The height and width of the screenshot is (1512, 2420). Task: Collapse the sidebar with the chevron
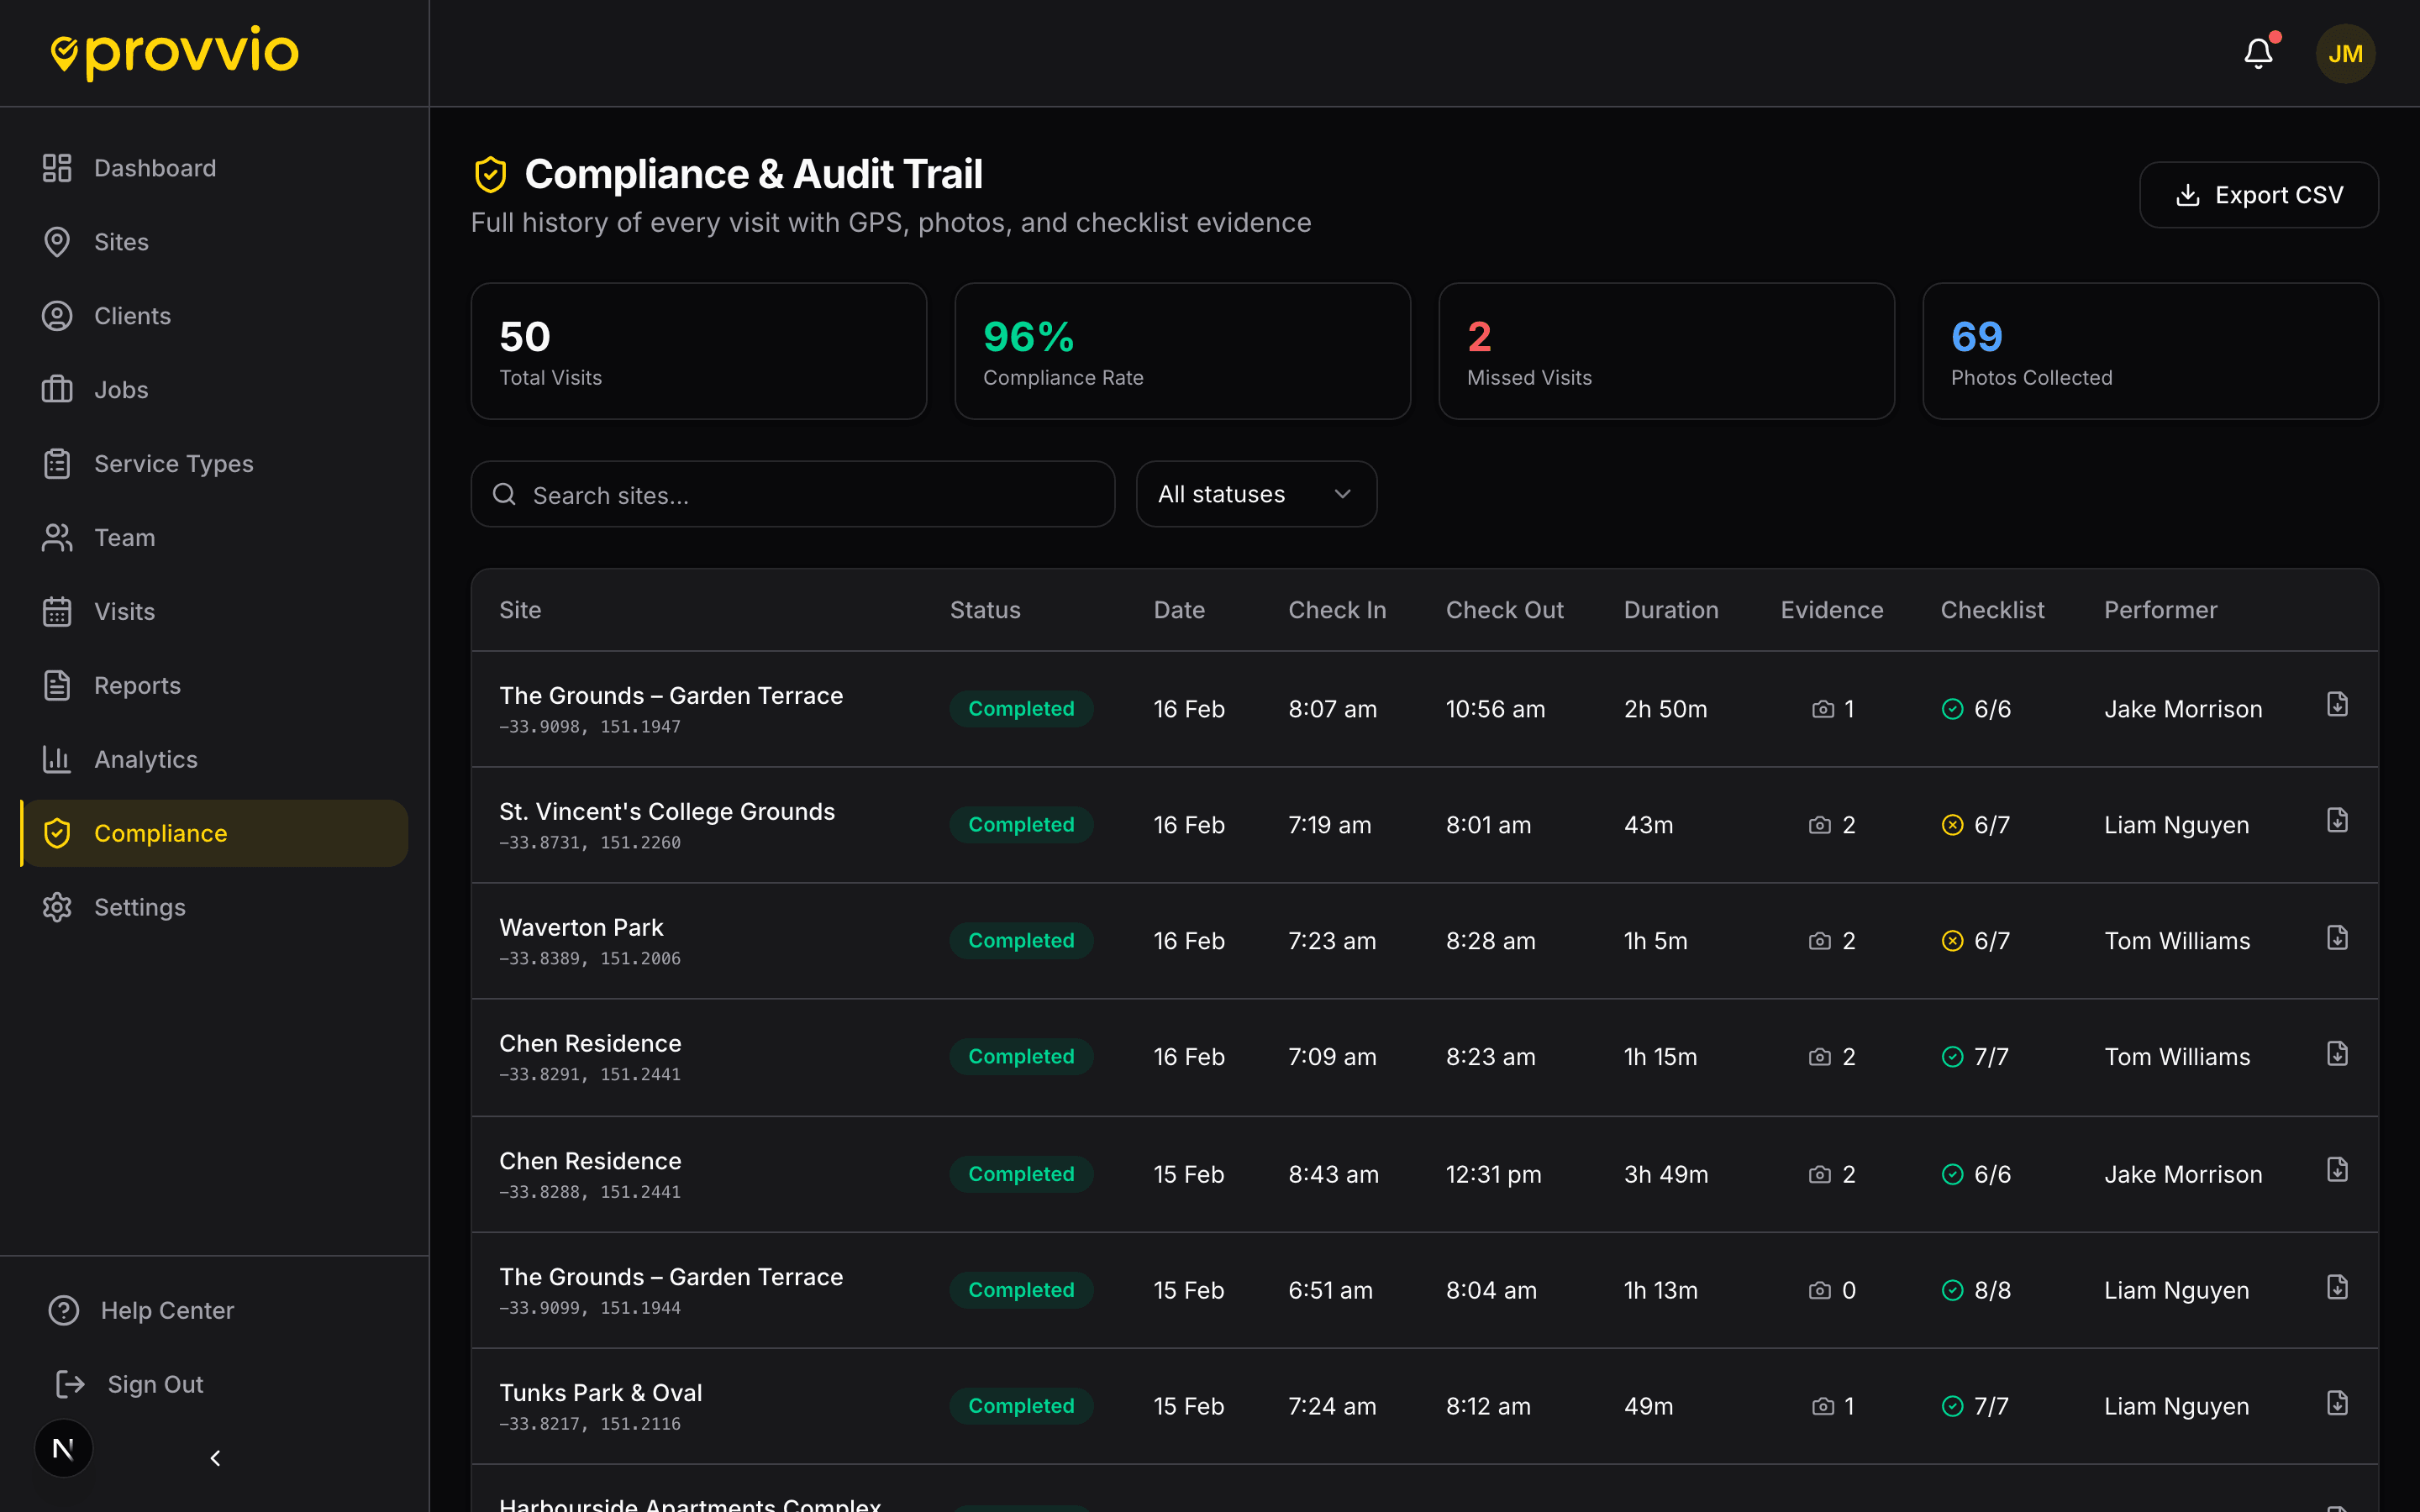pos(214,1458)
